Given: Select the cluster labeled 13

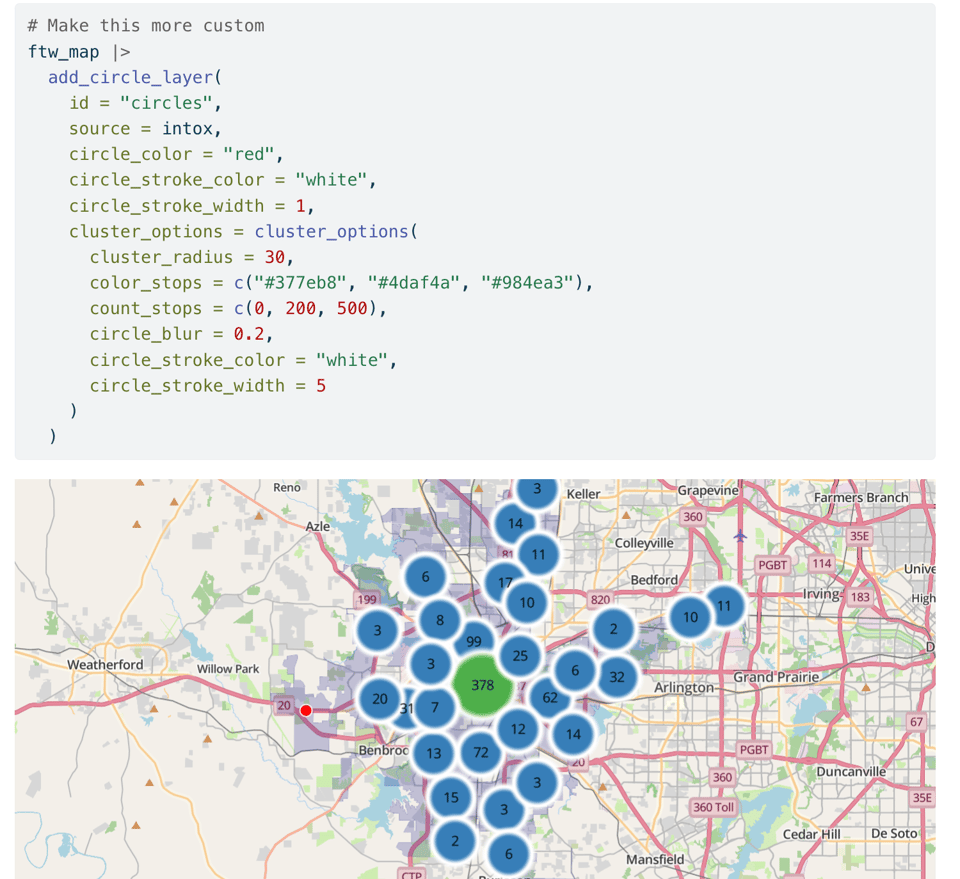Looking at the screenshot, I should (433, 753).
